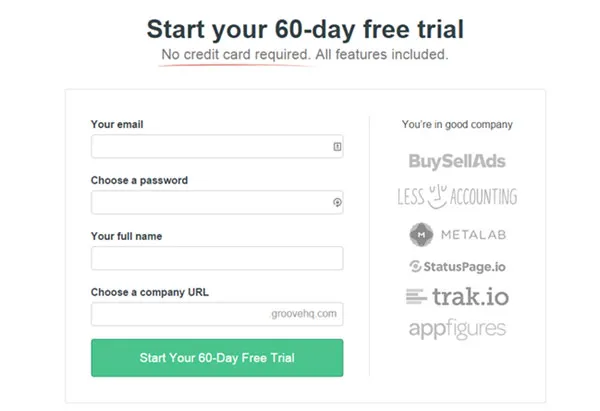Focus the Your email input field
The width and height of the screenshot is (600, 411).
(x=210, y=146)
